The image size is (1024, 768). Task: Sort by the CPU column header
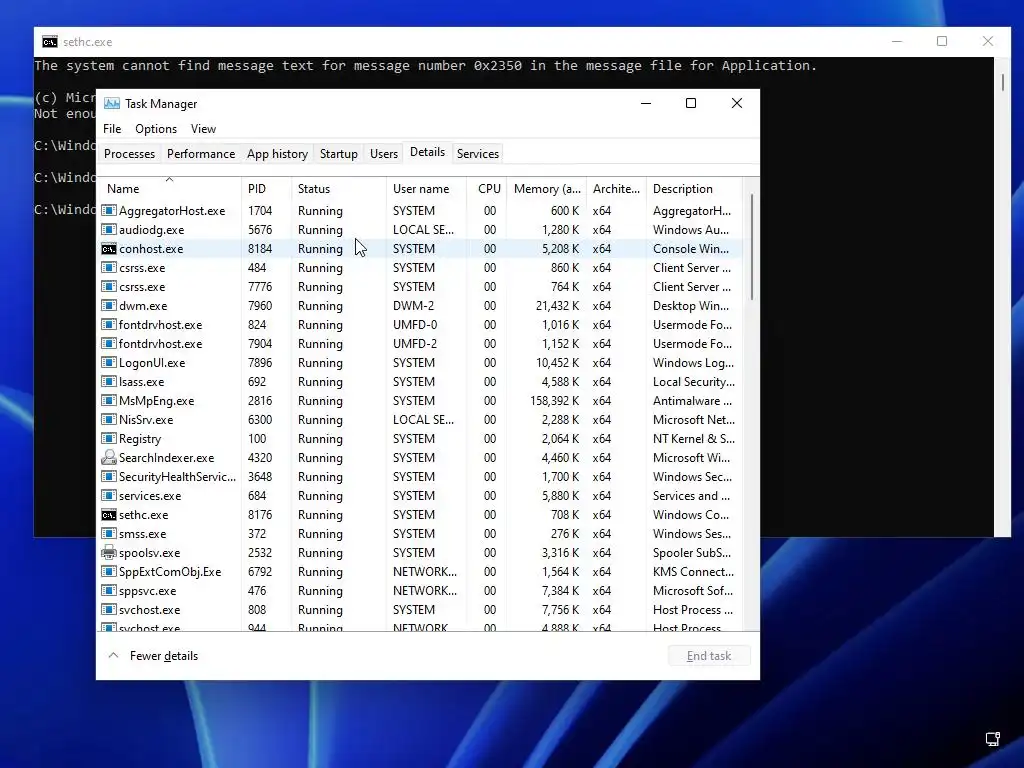point(487,188)
